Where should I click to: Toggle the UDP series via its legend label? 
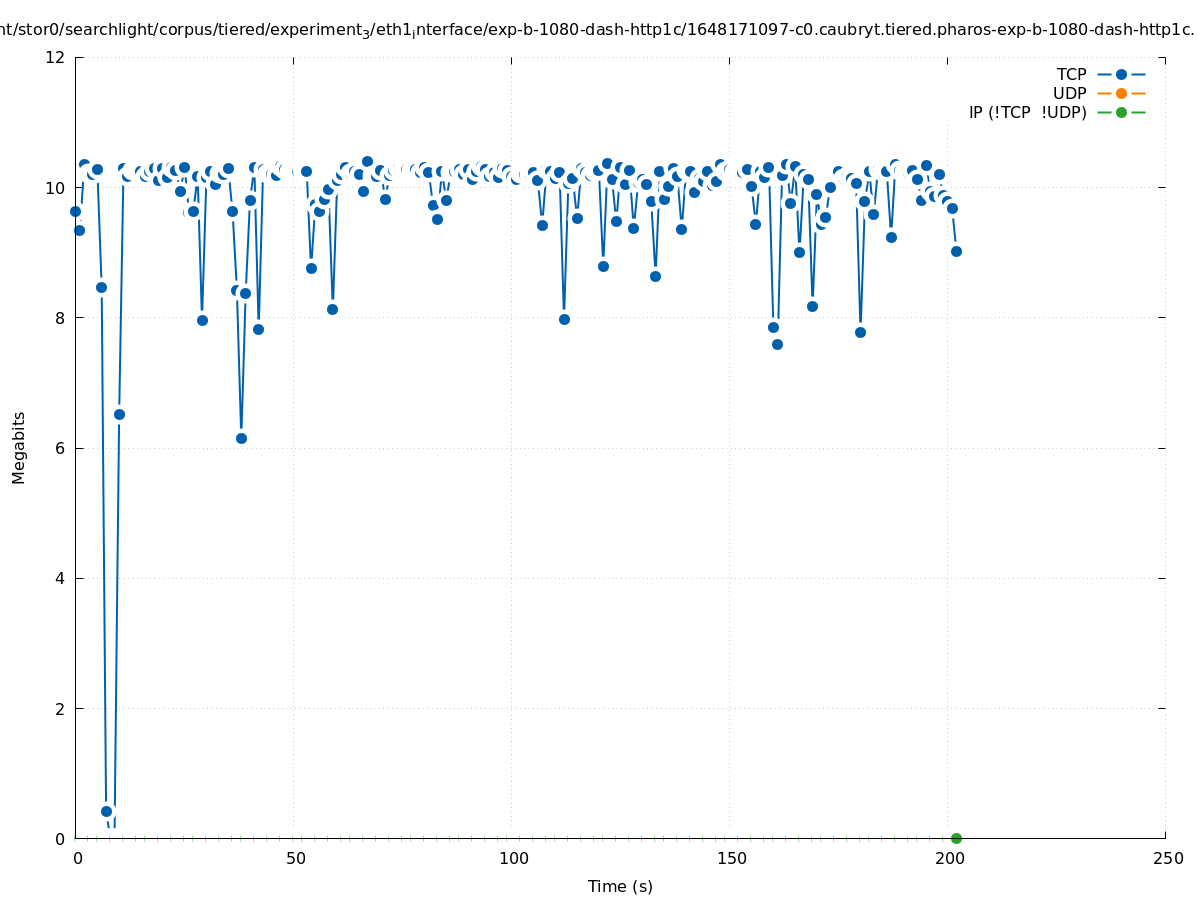pyautogui.click(x=1069, y=93)
